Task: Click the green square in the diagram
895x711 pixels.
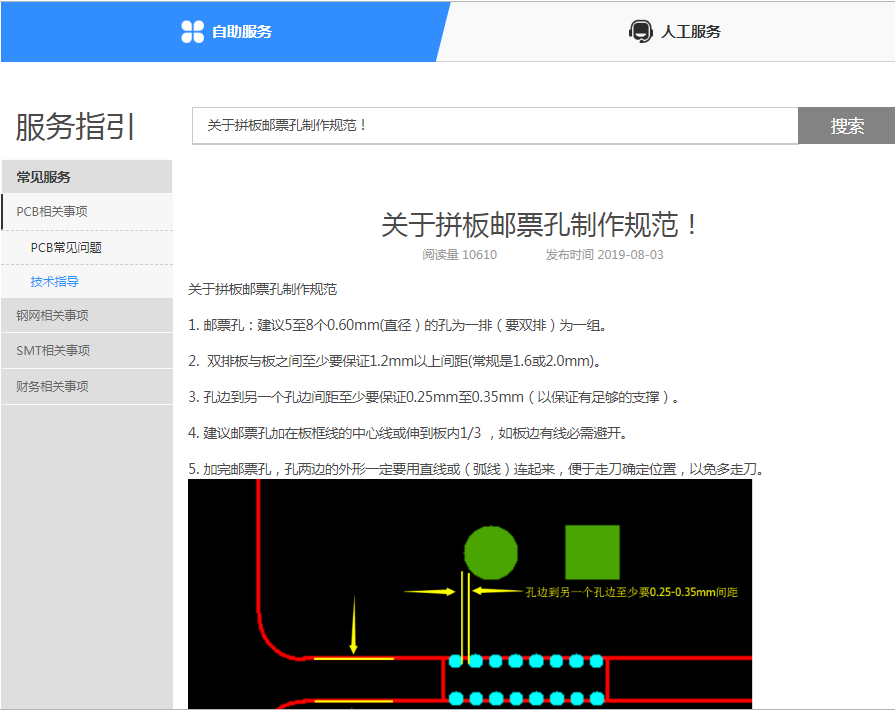Action: (592, 552)
